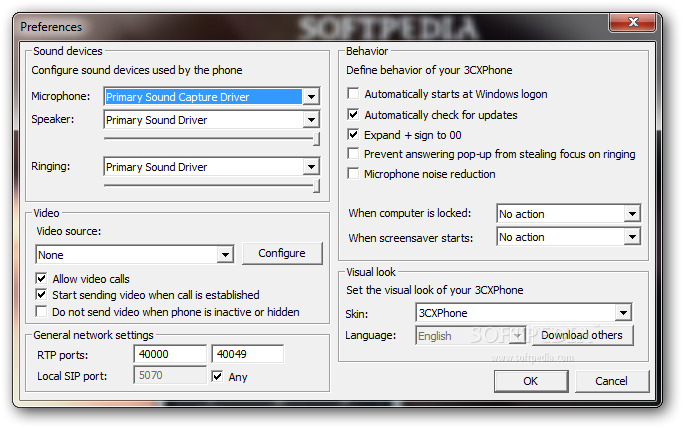Click the Cancel button

(x=612, y=381)
